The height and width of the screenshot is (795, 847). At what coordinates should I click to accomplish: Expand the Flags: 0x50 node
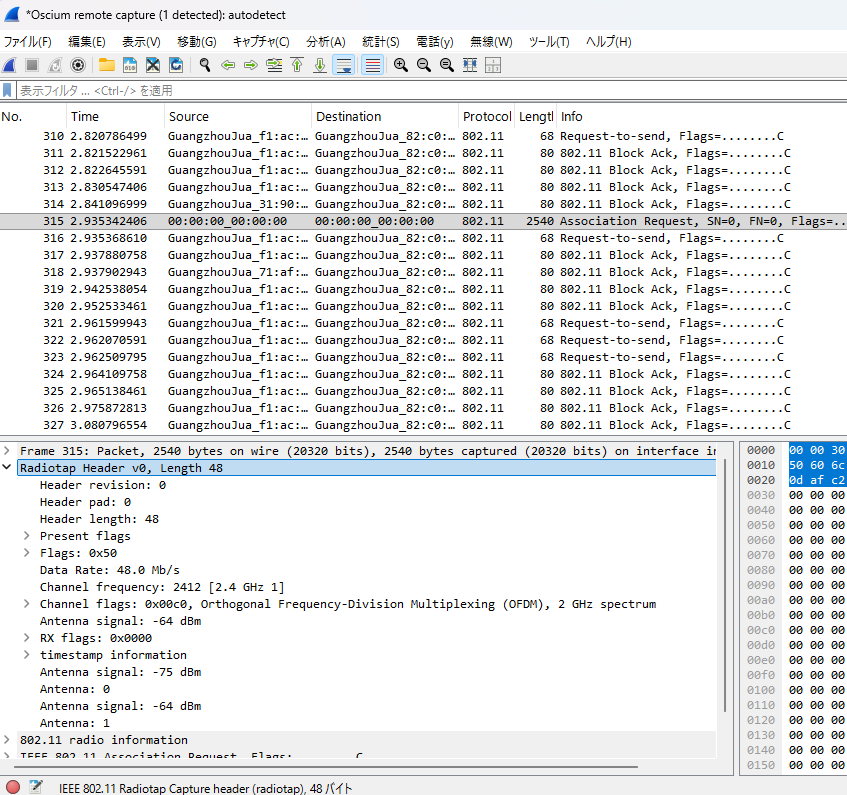pyautogui.click(x=26, y=553)
